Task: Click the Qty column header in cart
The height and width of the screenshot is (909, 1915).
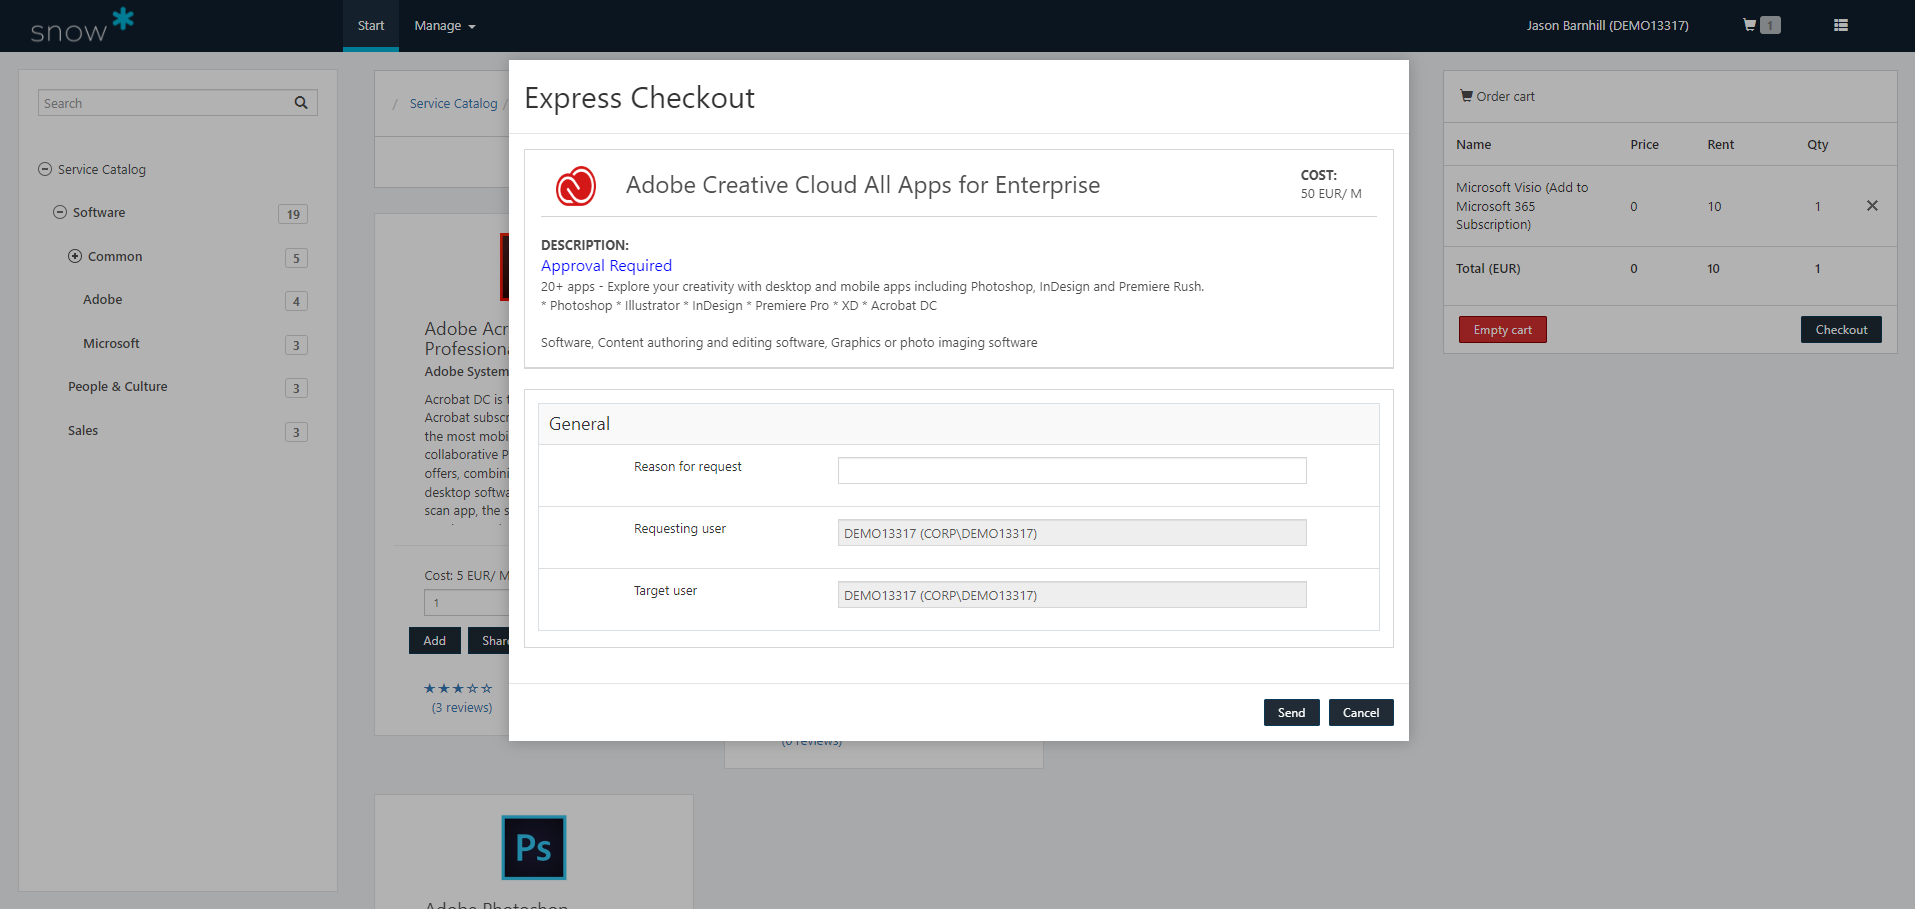Action: pos(1817,144)
